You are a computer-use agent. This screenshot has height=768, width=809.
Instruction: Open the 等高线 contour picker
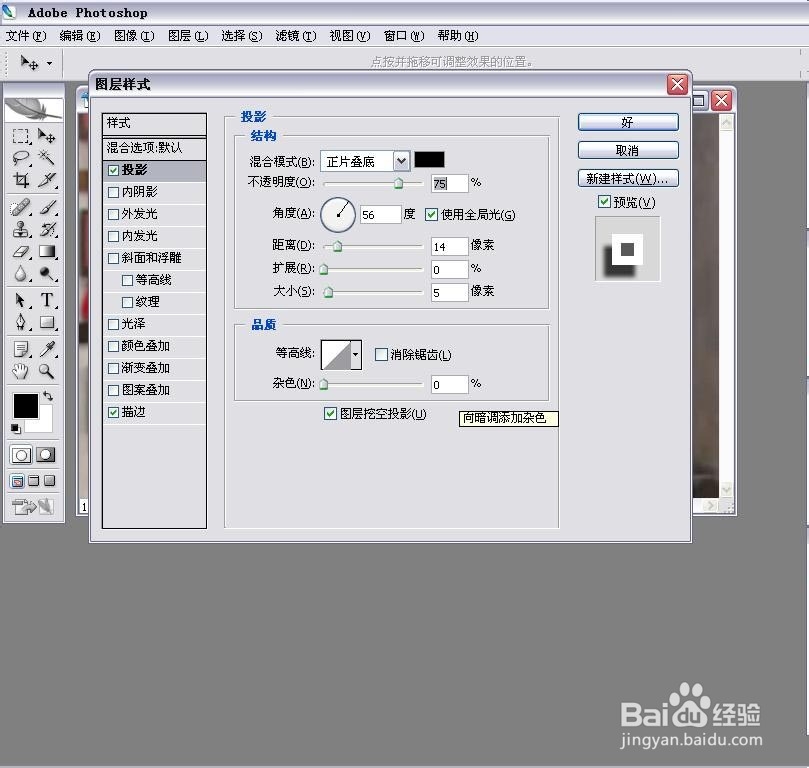coord(353,355)
